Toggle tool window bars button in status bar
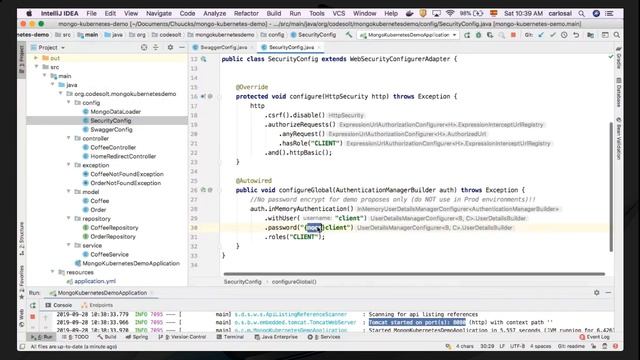 22,347
